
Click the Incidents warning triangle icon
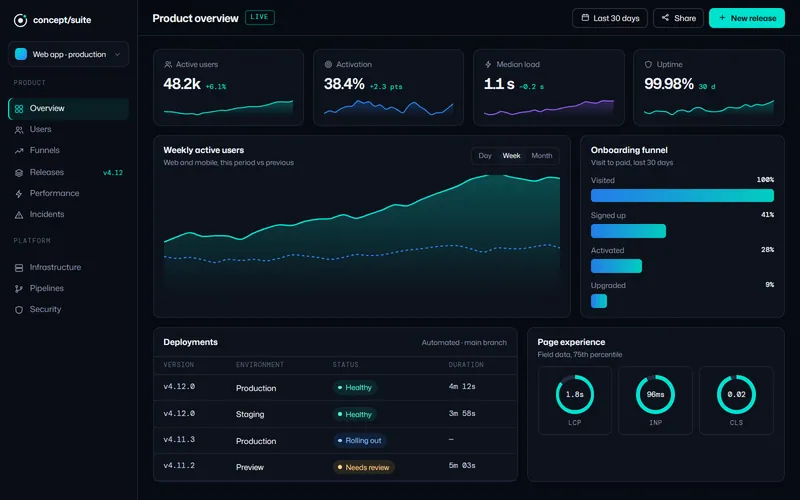click(19, 215)
